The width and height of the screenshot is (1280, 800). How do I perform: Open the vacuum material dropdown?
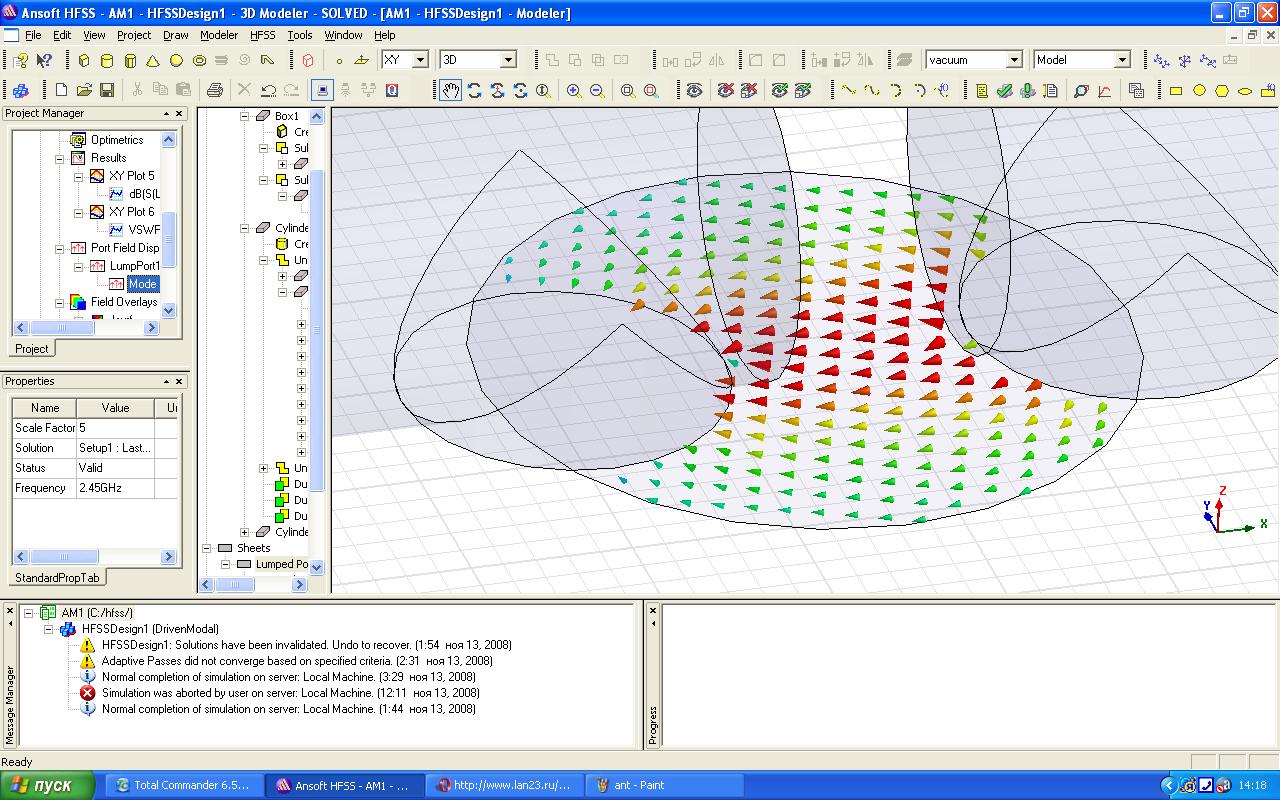pos(1014,60)
